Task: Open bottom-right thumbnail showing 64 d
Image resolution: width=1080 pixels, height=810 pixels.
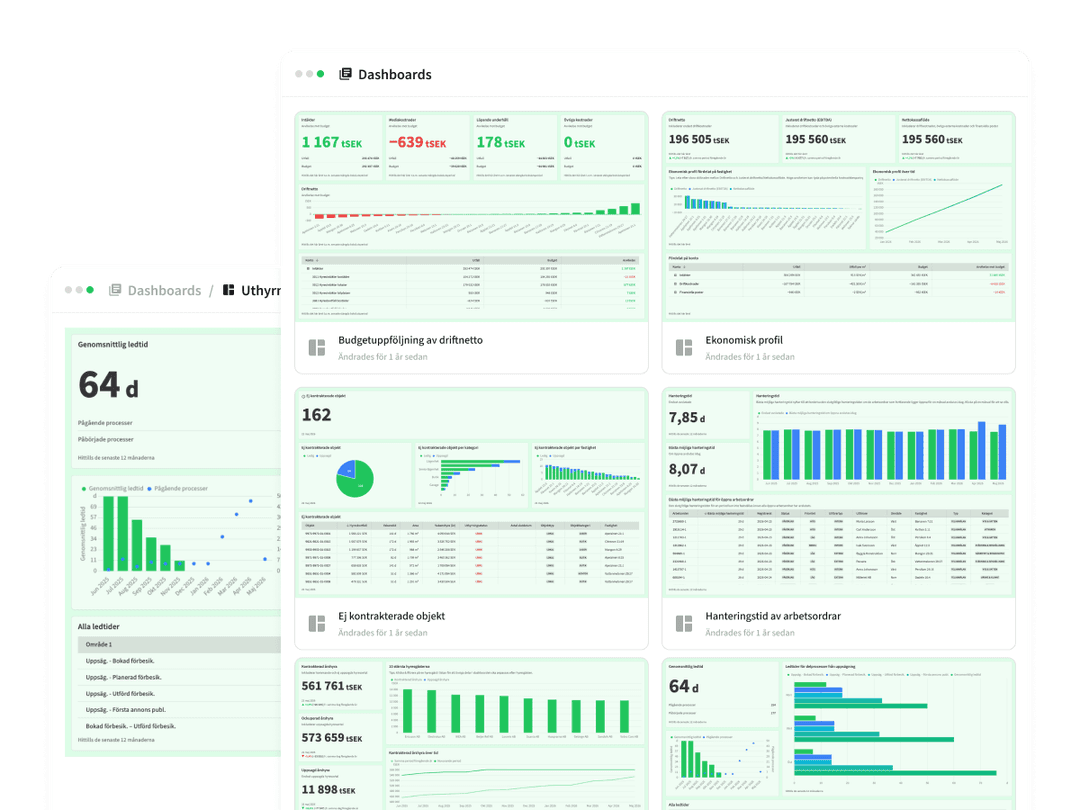Action: (839, 734)
